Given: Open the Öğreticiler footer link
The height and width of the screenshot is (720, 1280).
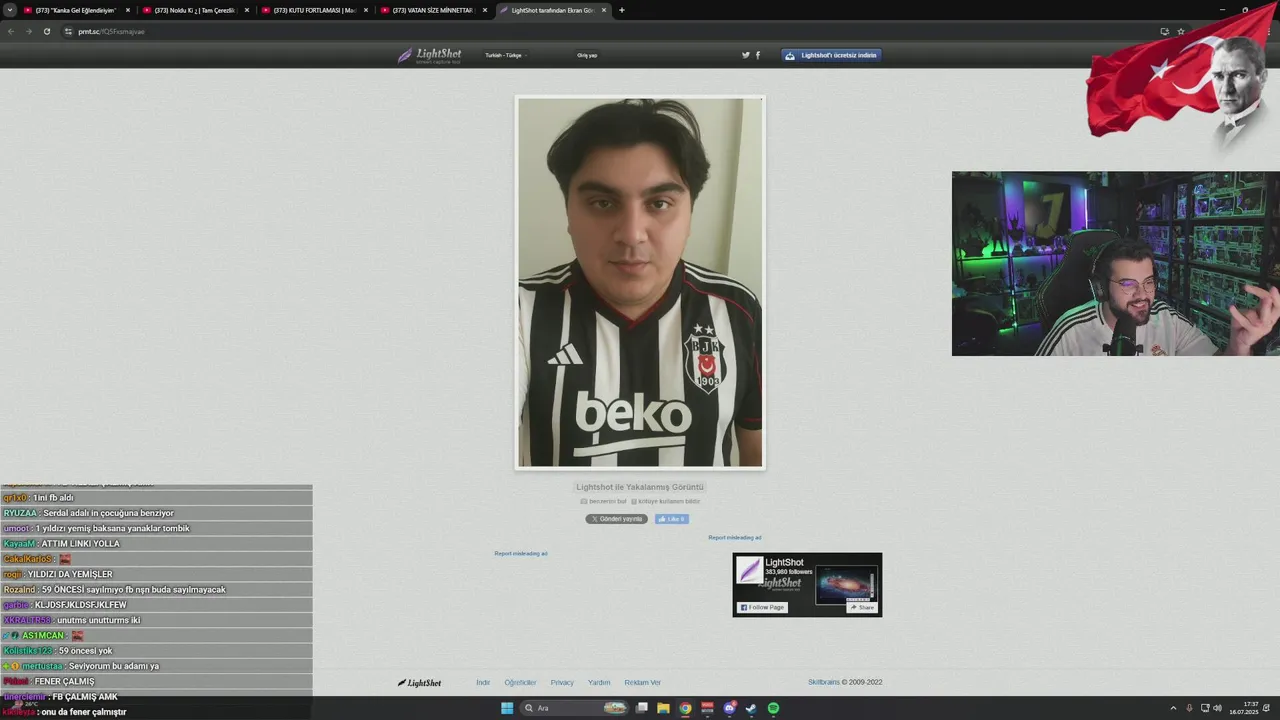Looking at the screenshot, I should (520, 682).
